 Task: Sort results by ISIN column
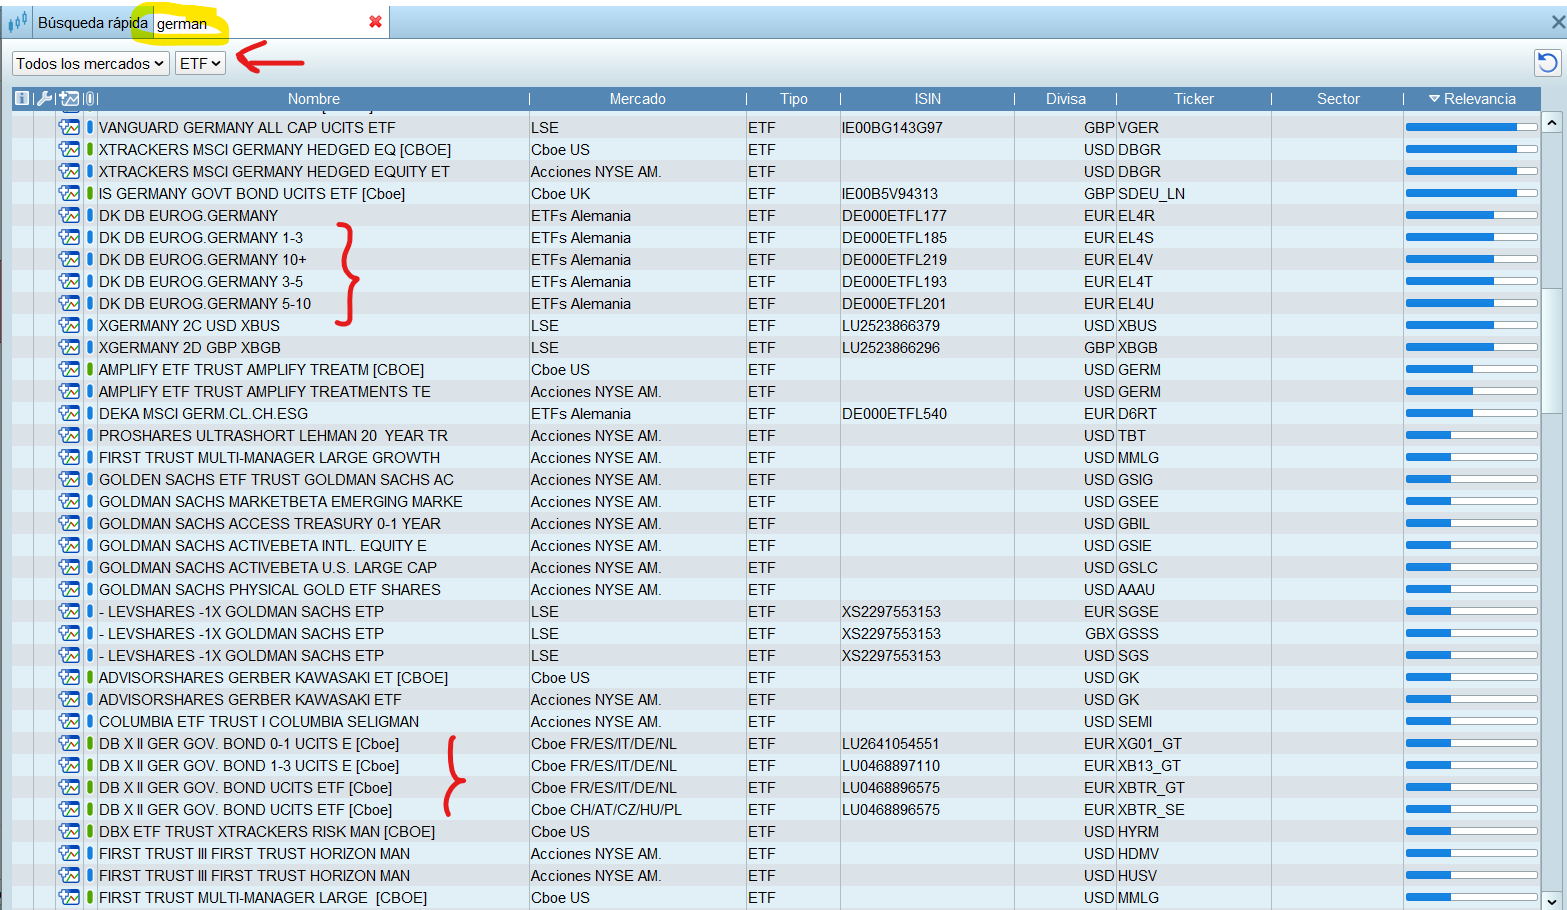click(928, 98)
